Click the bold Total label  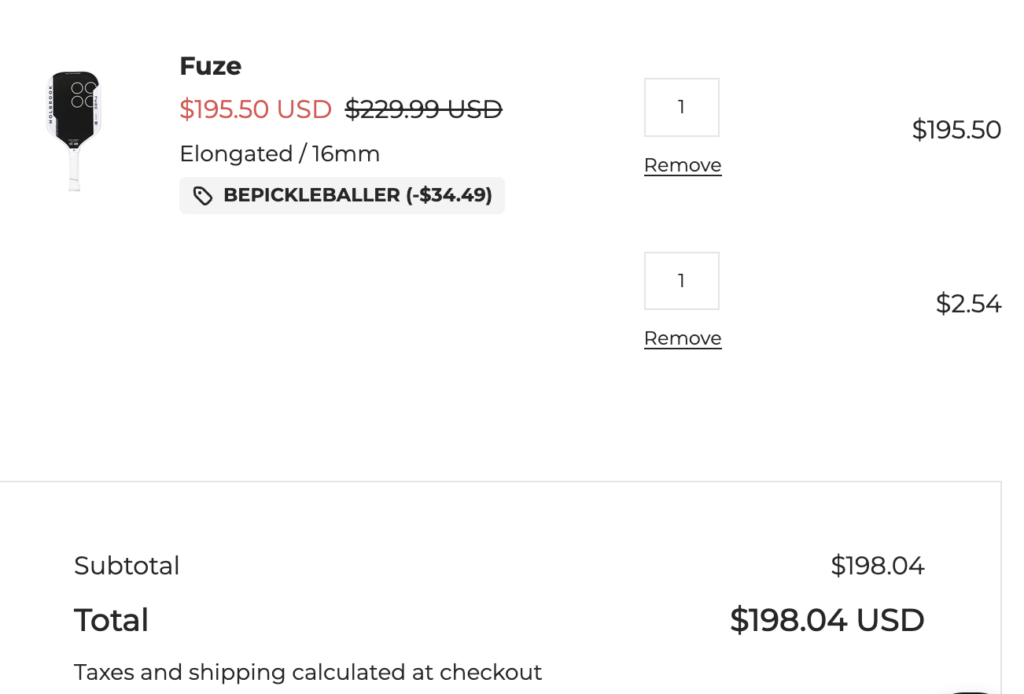pos(111,620)
